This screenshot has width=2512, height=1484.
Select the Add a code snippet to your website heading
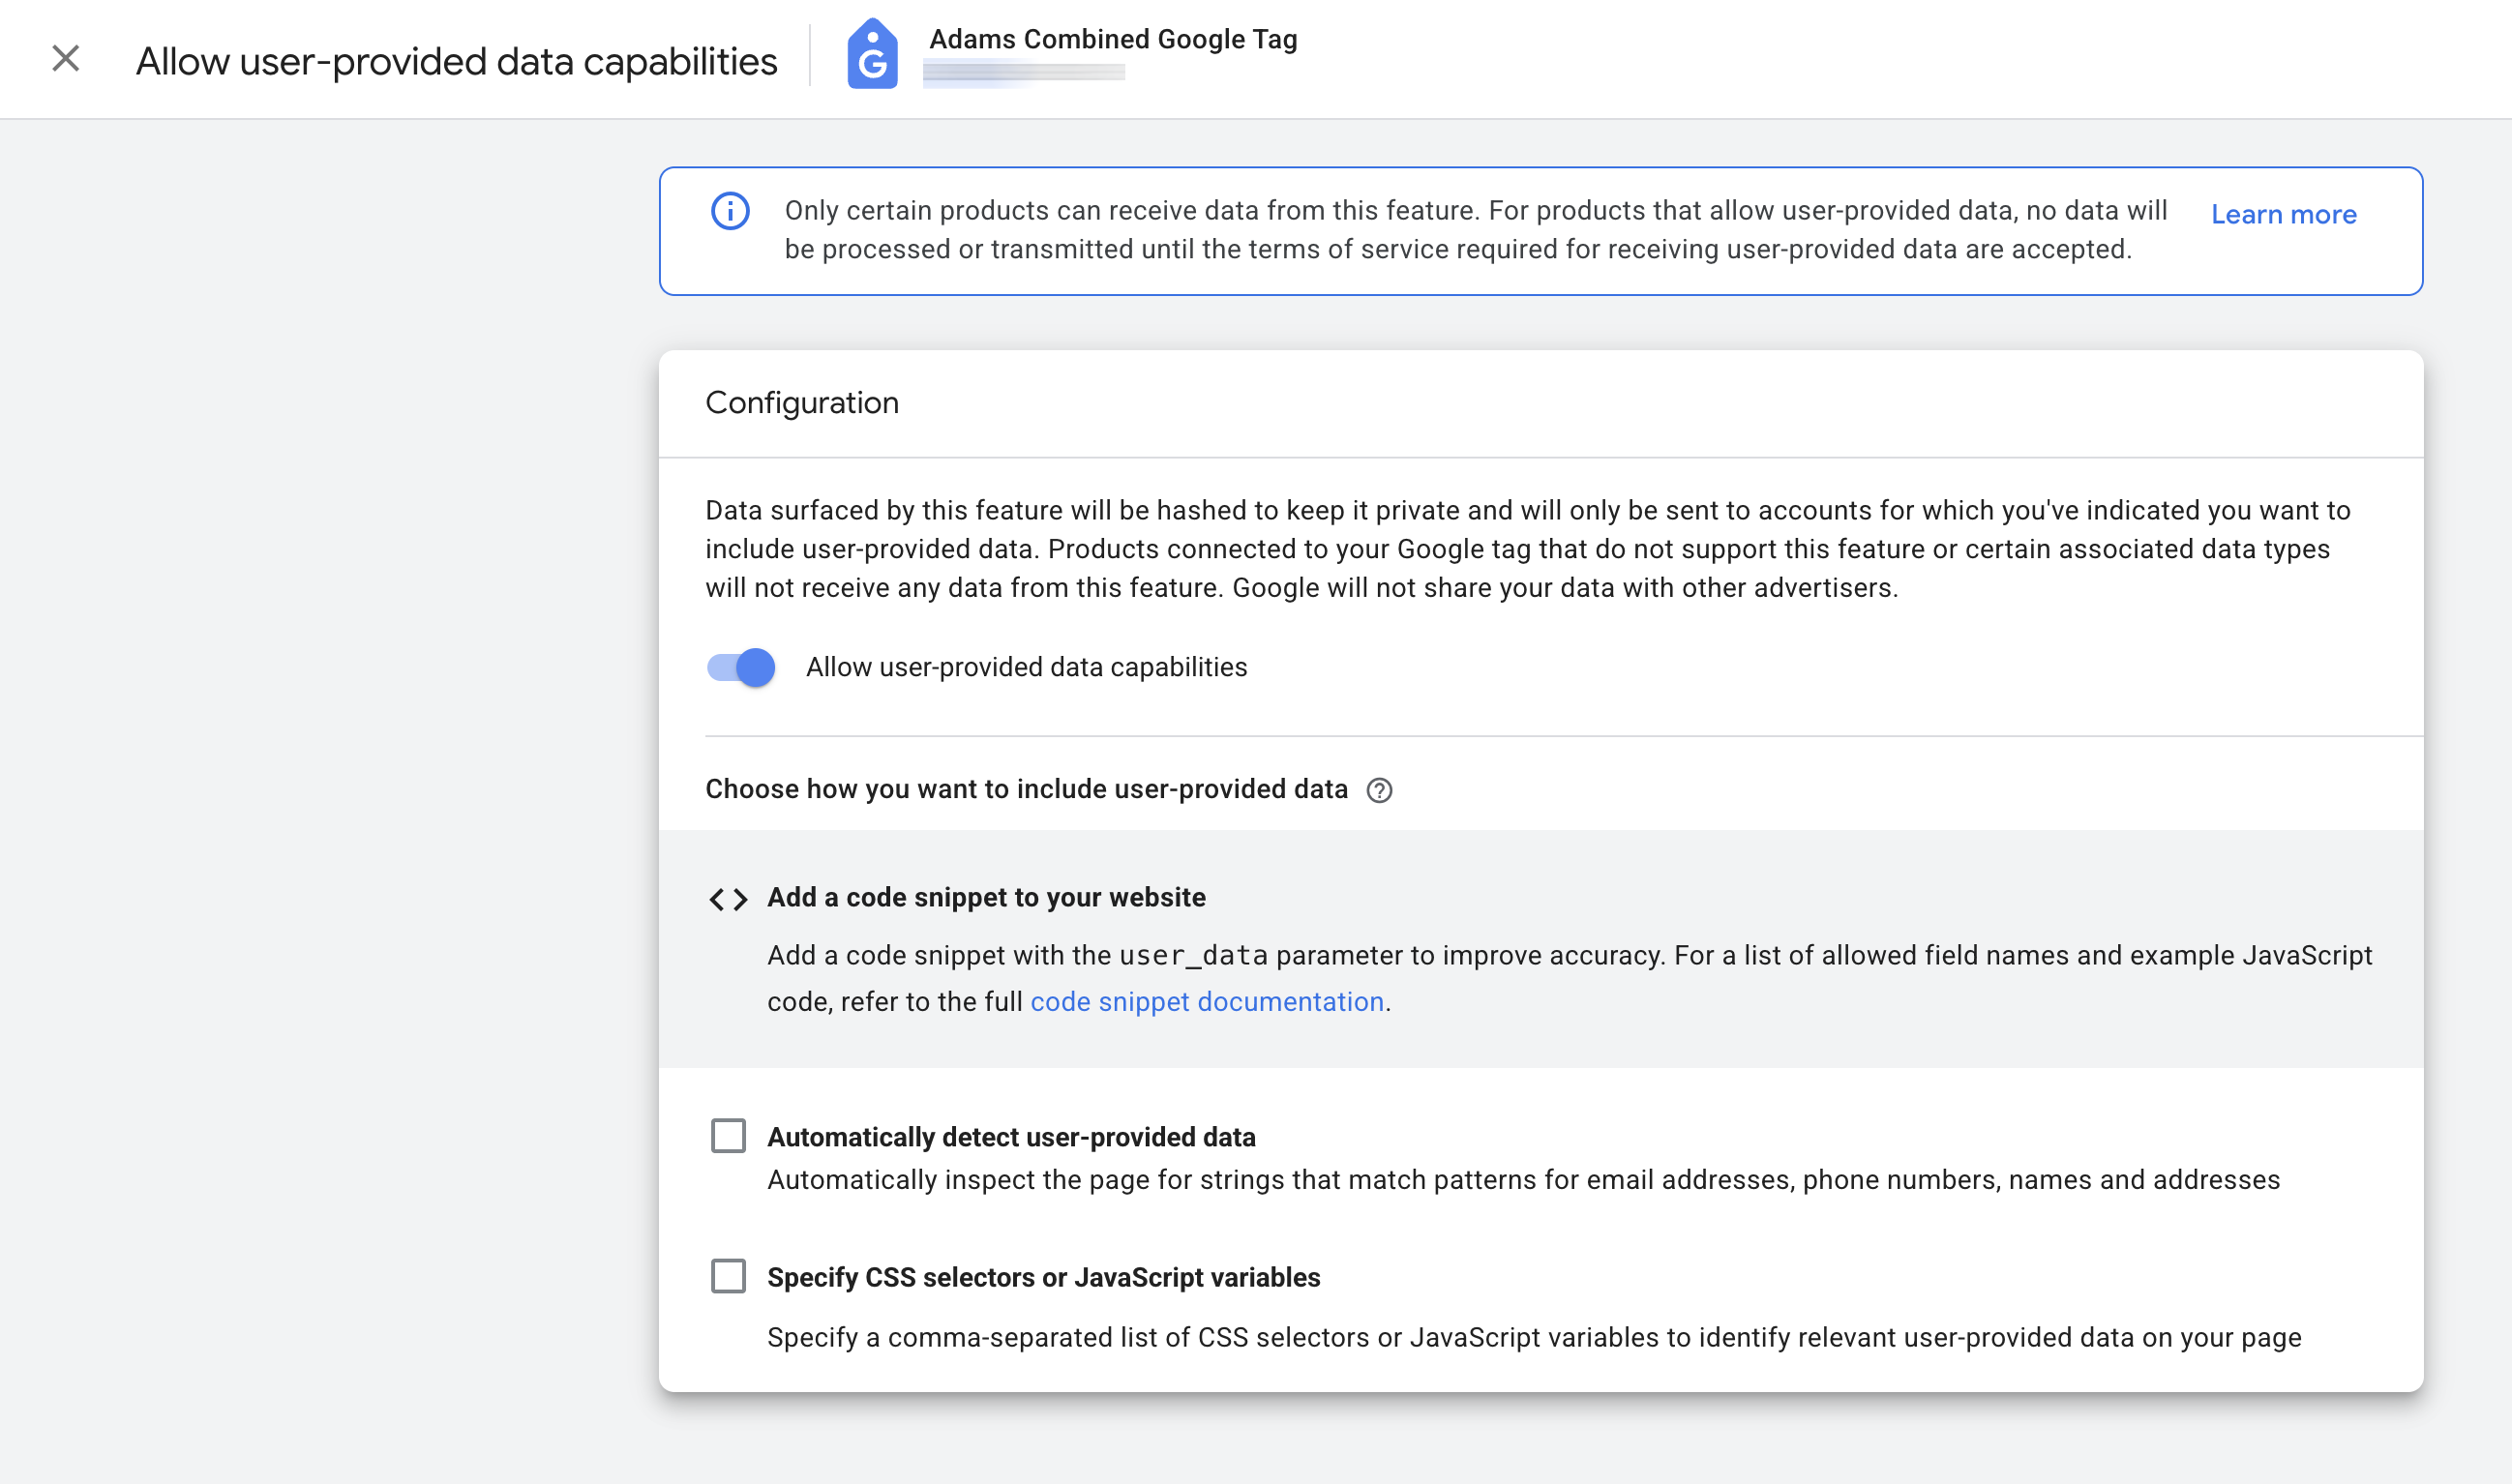coord(986,897)
